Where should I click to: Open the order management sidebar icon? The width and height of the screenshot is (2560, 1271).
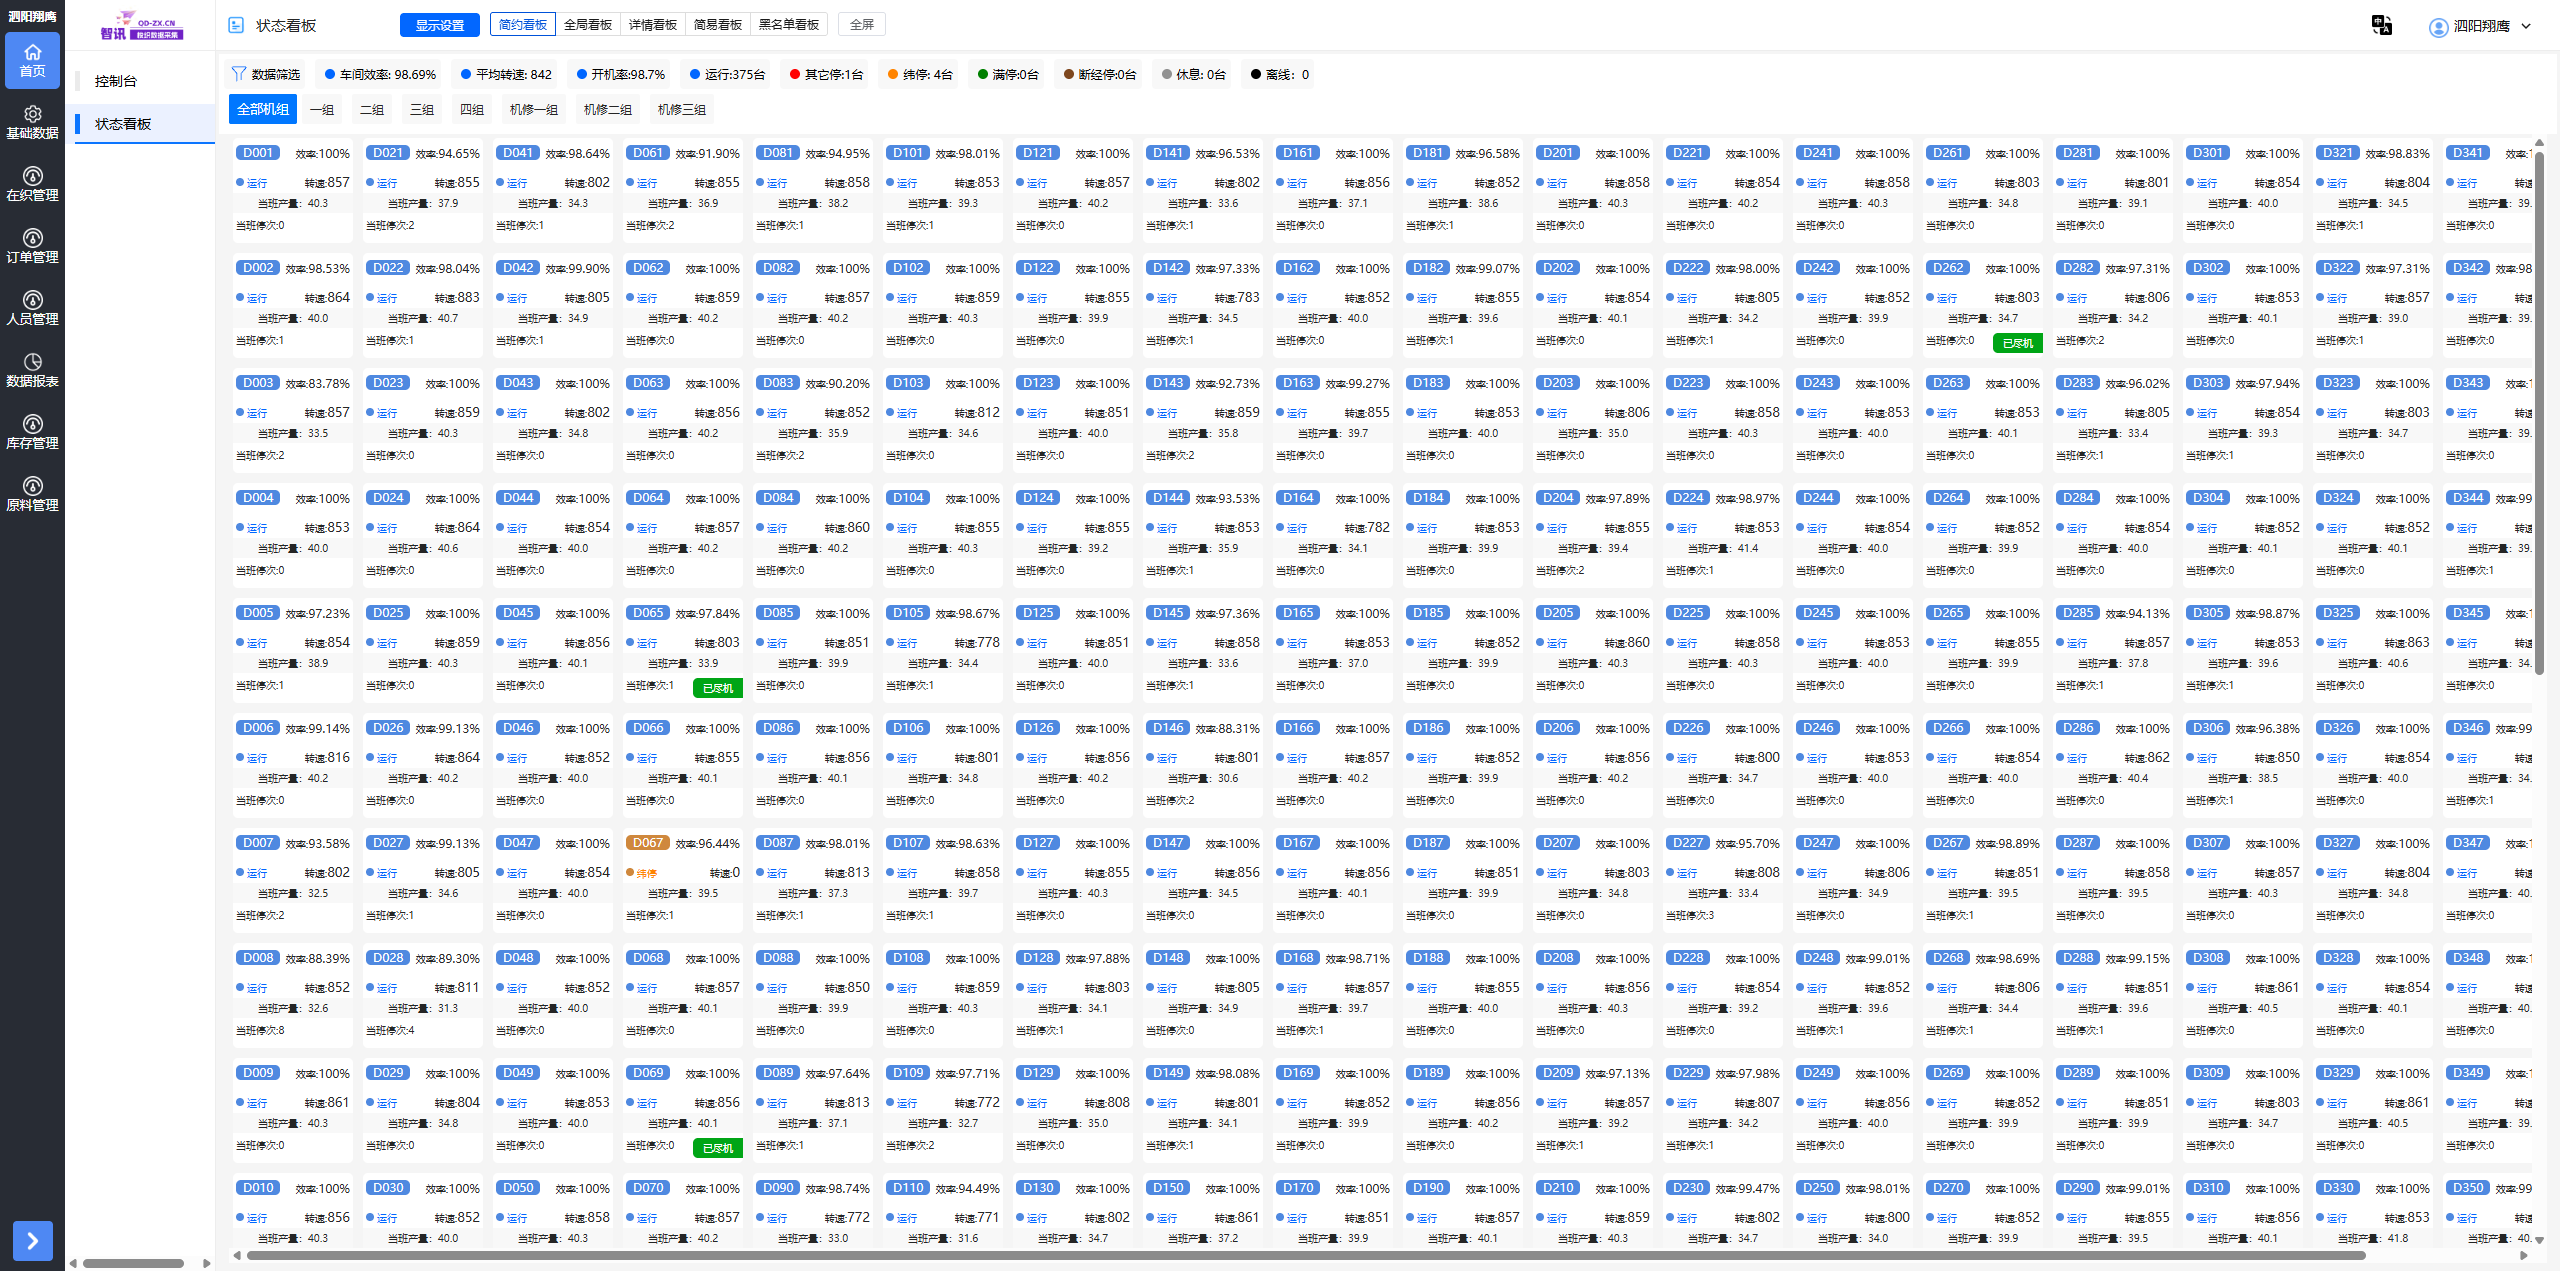pos(32,238)
